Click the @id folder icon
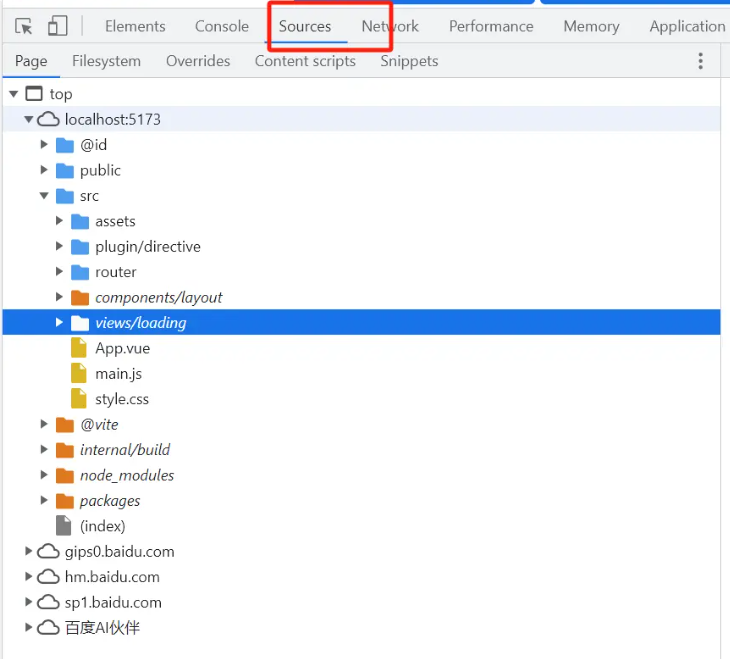Image resolution: width=730 pixels, height=659 pixels. [x=65, y=145]
